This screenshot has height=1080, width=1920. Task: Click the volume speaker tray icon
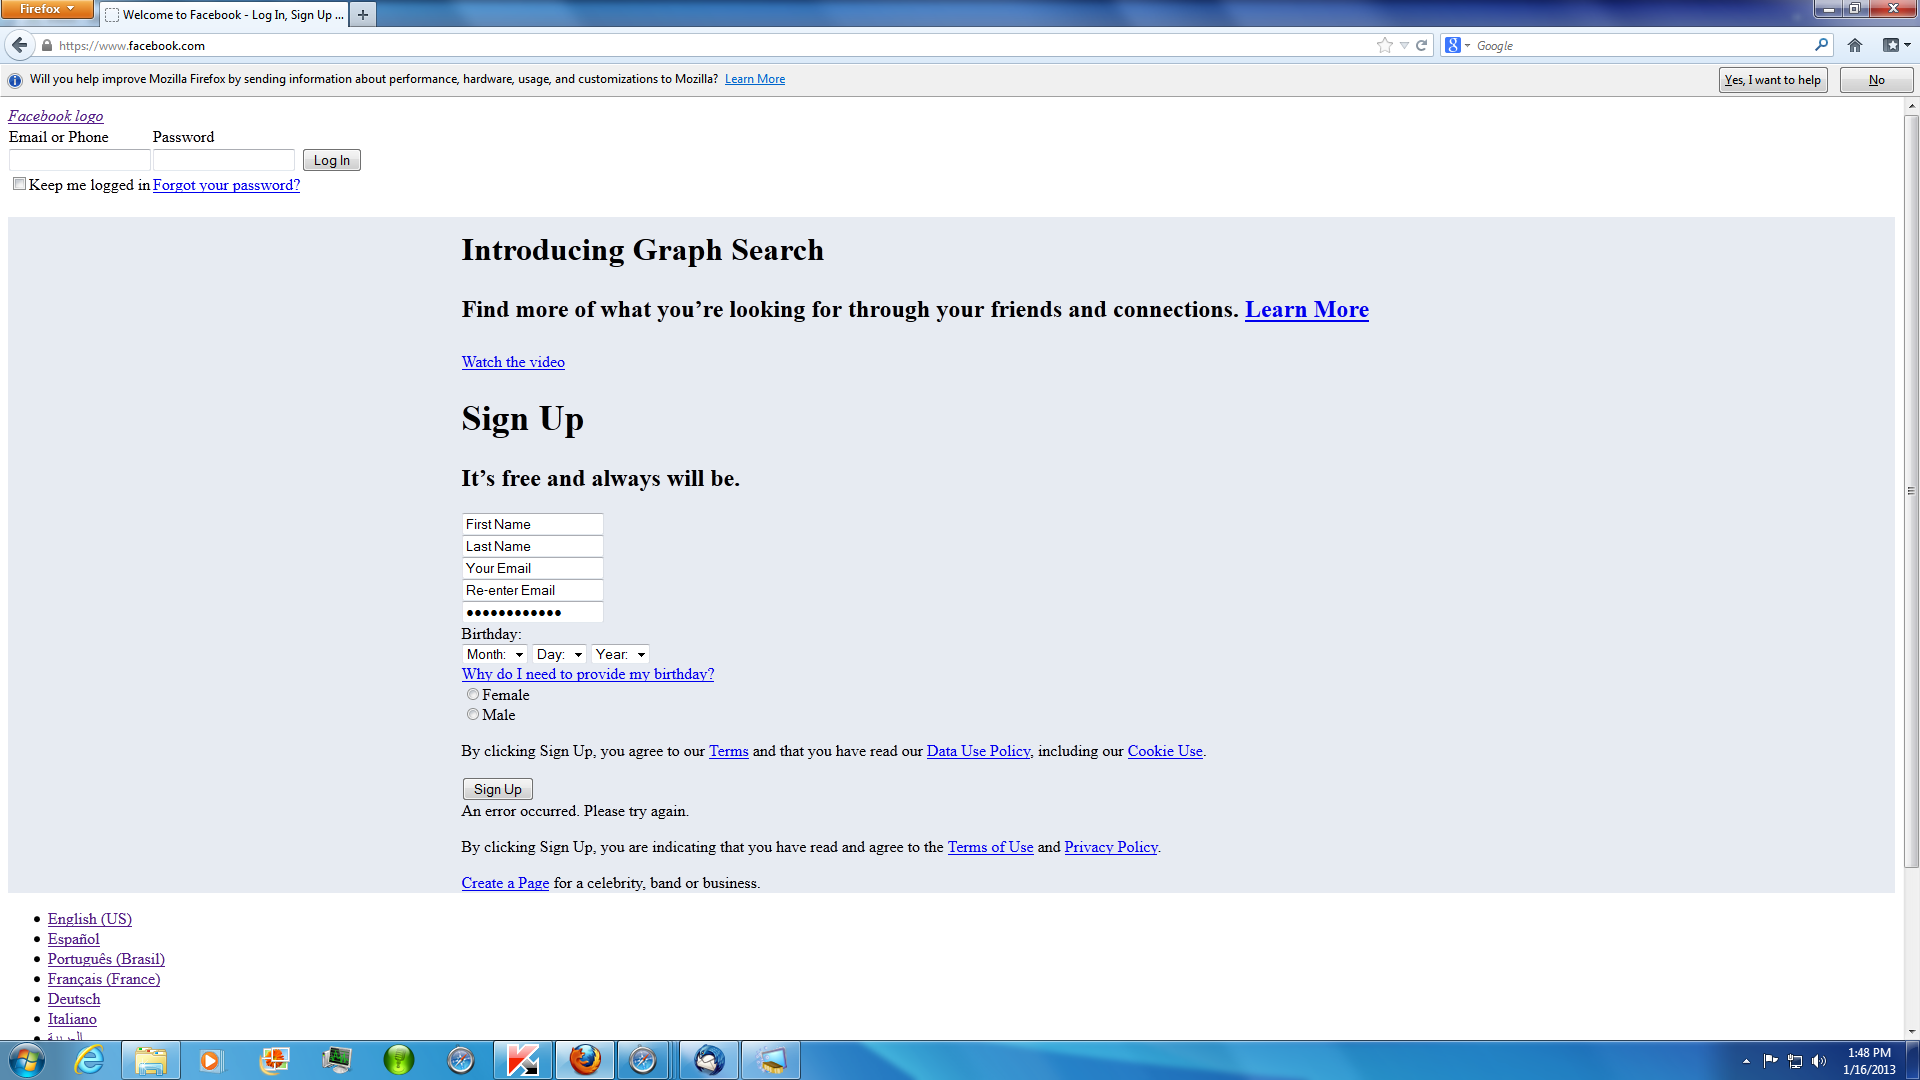(x=1819, y=1061)
